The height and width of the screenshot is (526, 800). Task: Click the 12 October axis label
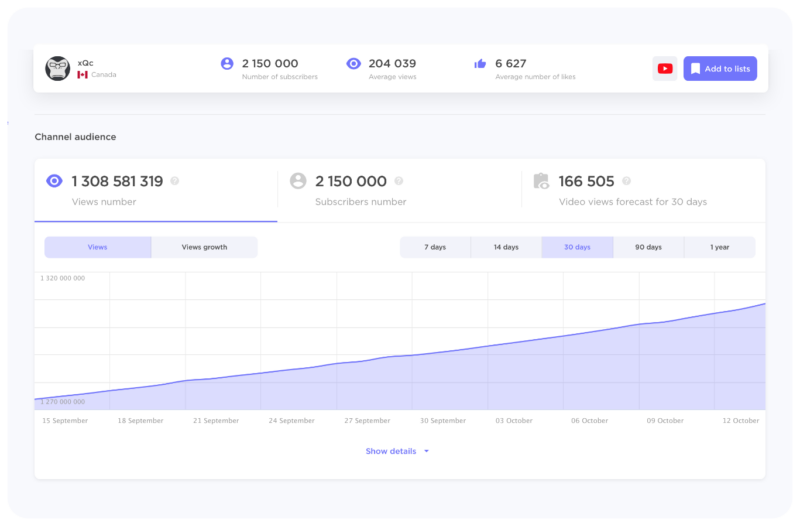click(x=740, y=420)
